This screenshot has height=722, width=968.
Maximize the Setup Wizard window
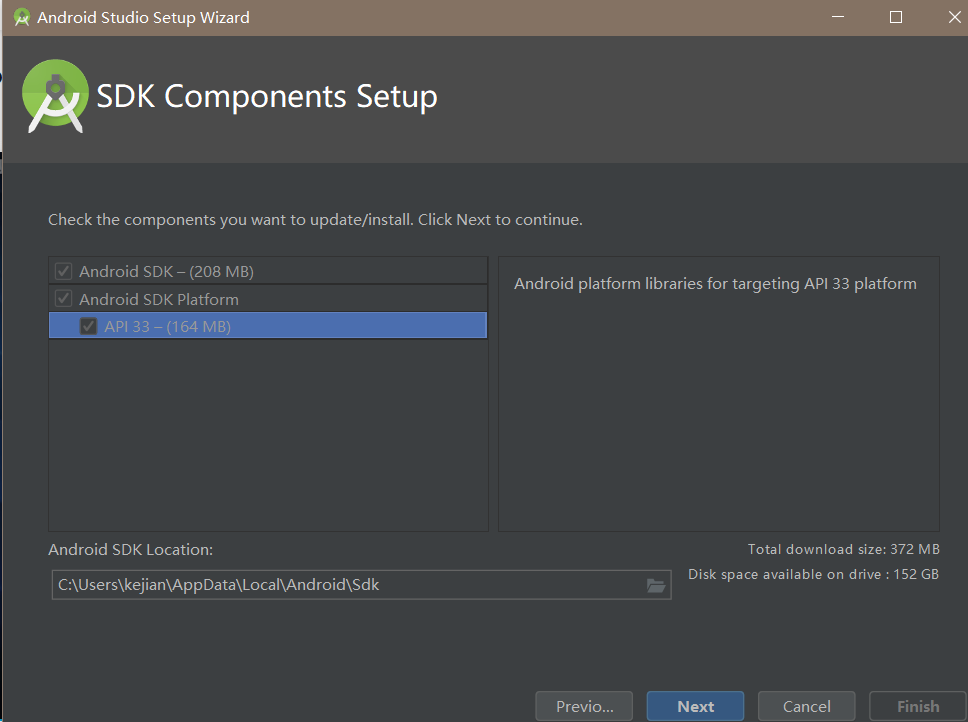tap(896, 17)
